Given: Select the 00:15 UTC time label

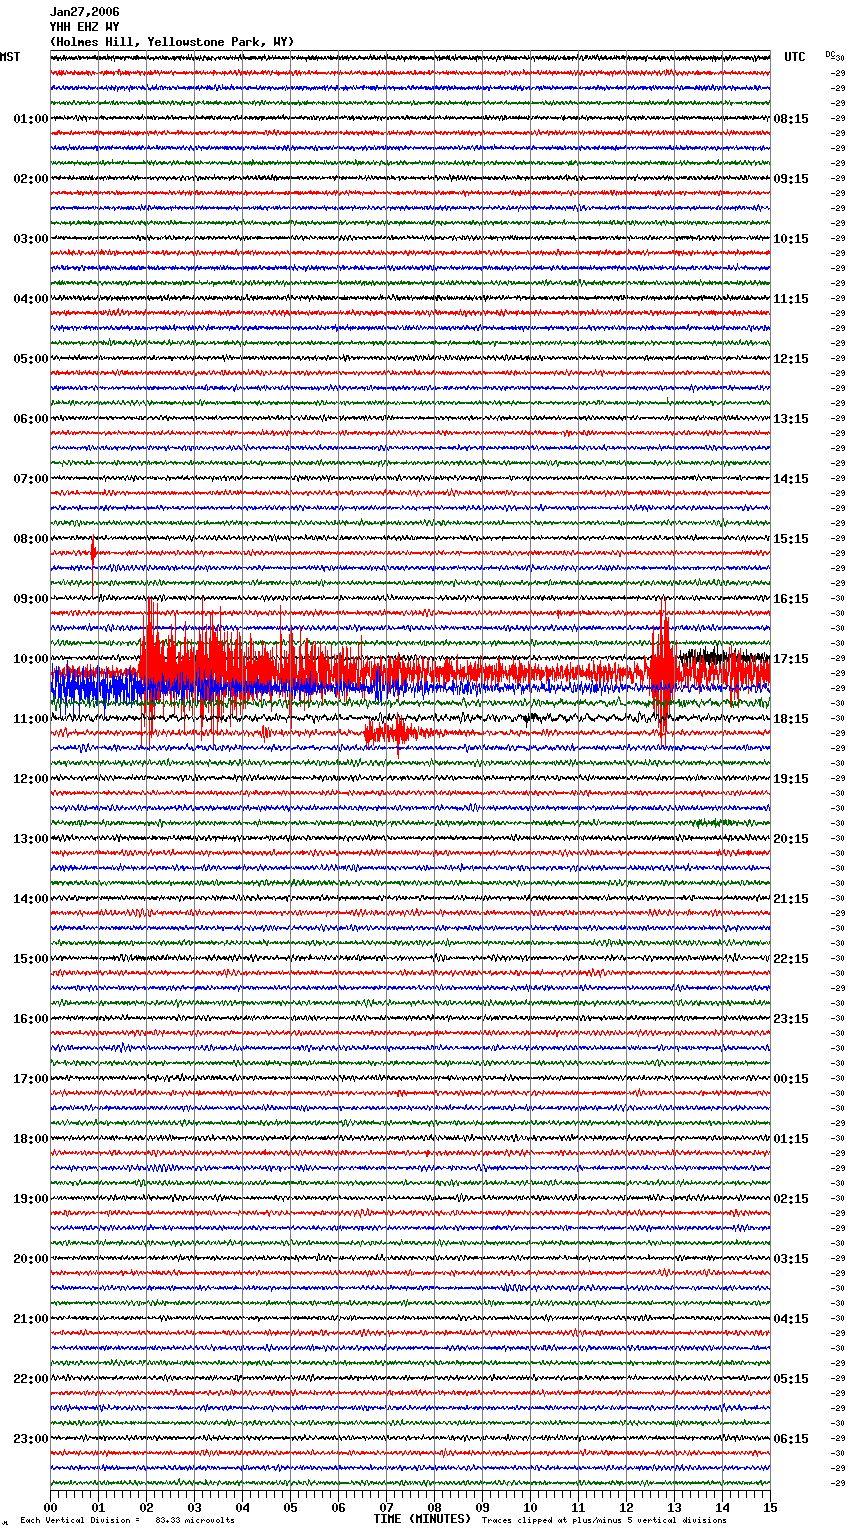Looking at the screenshot, I should tap(791, 1079).
